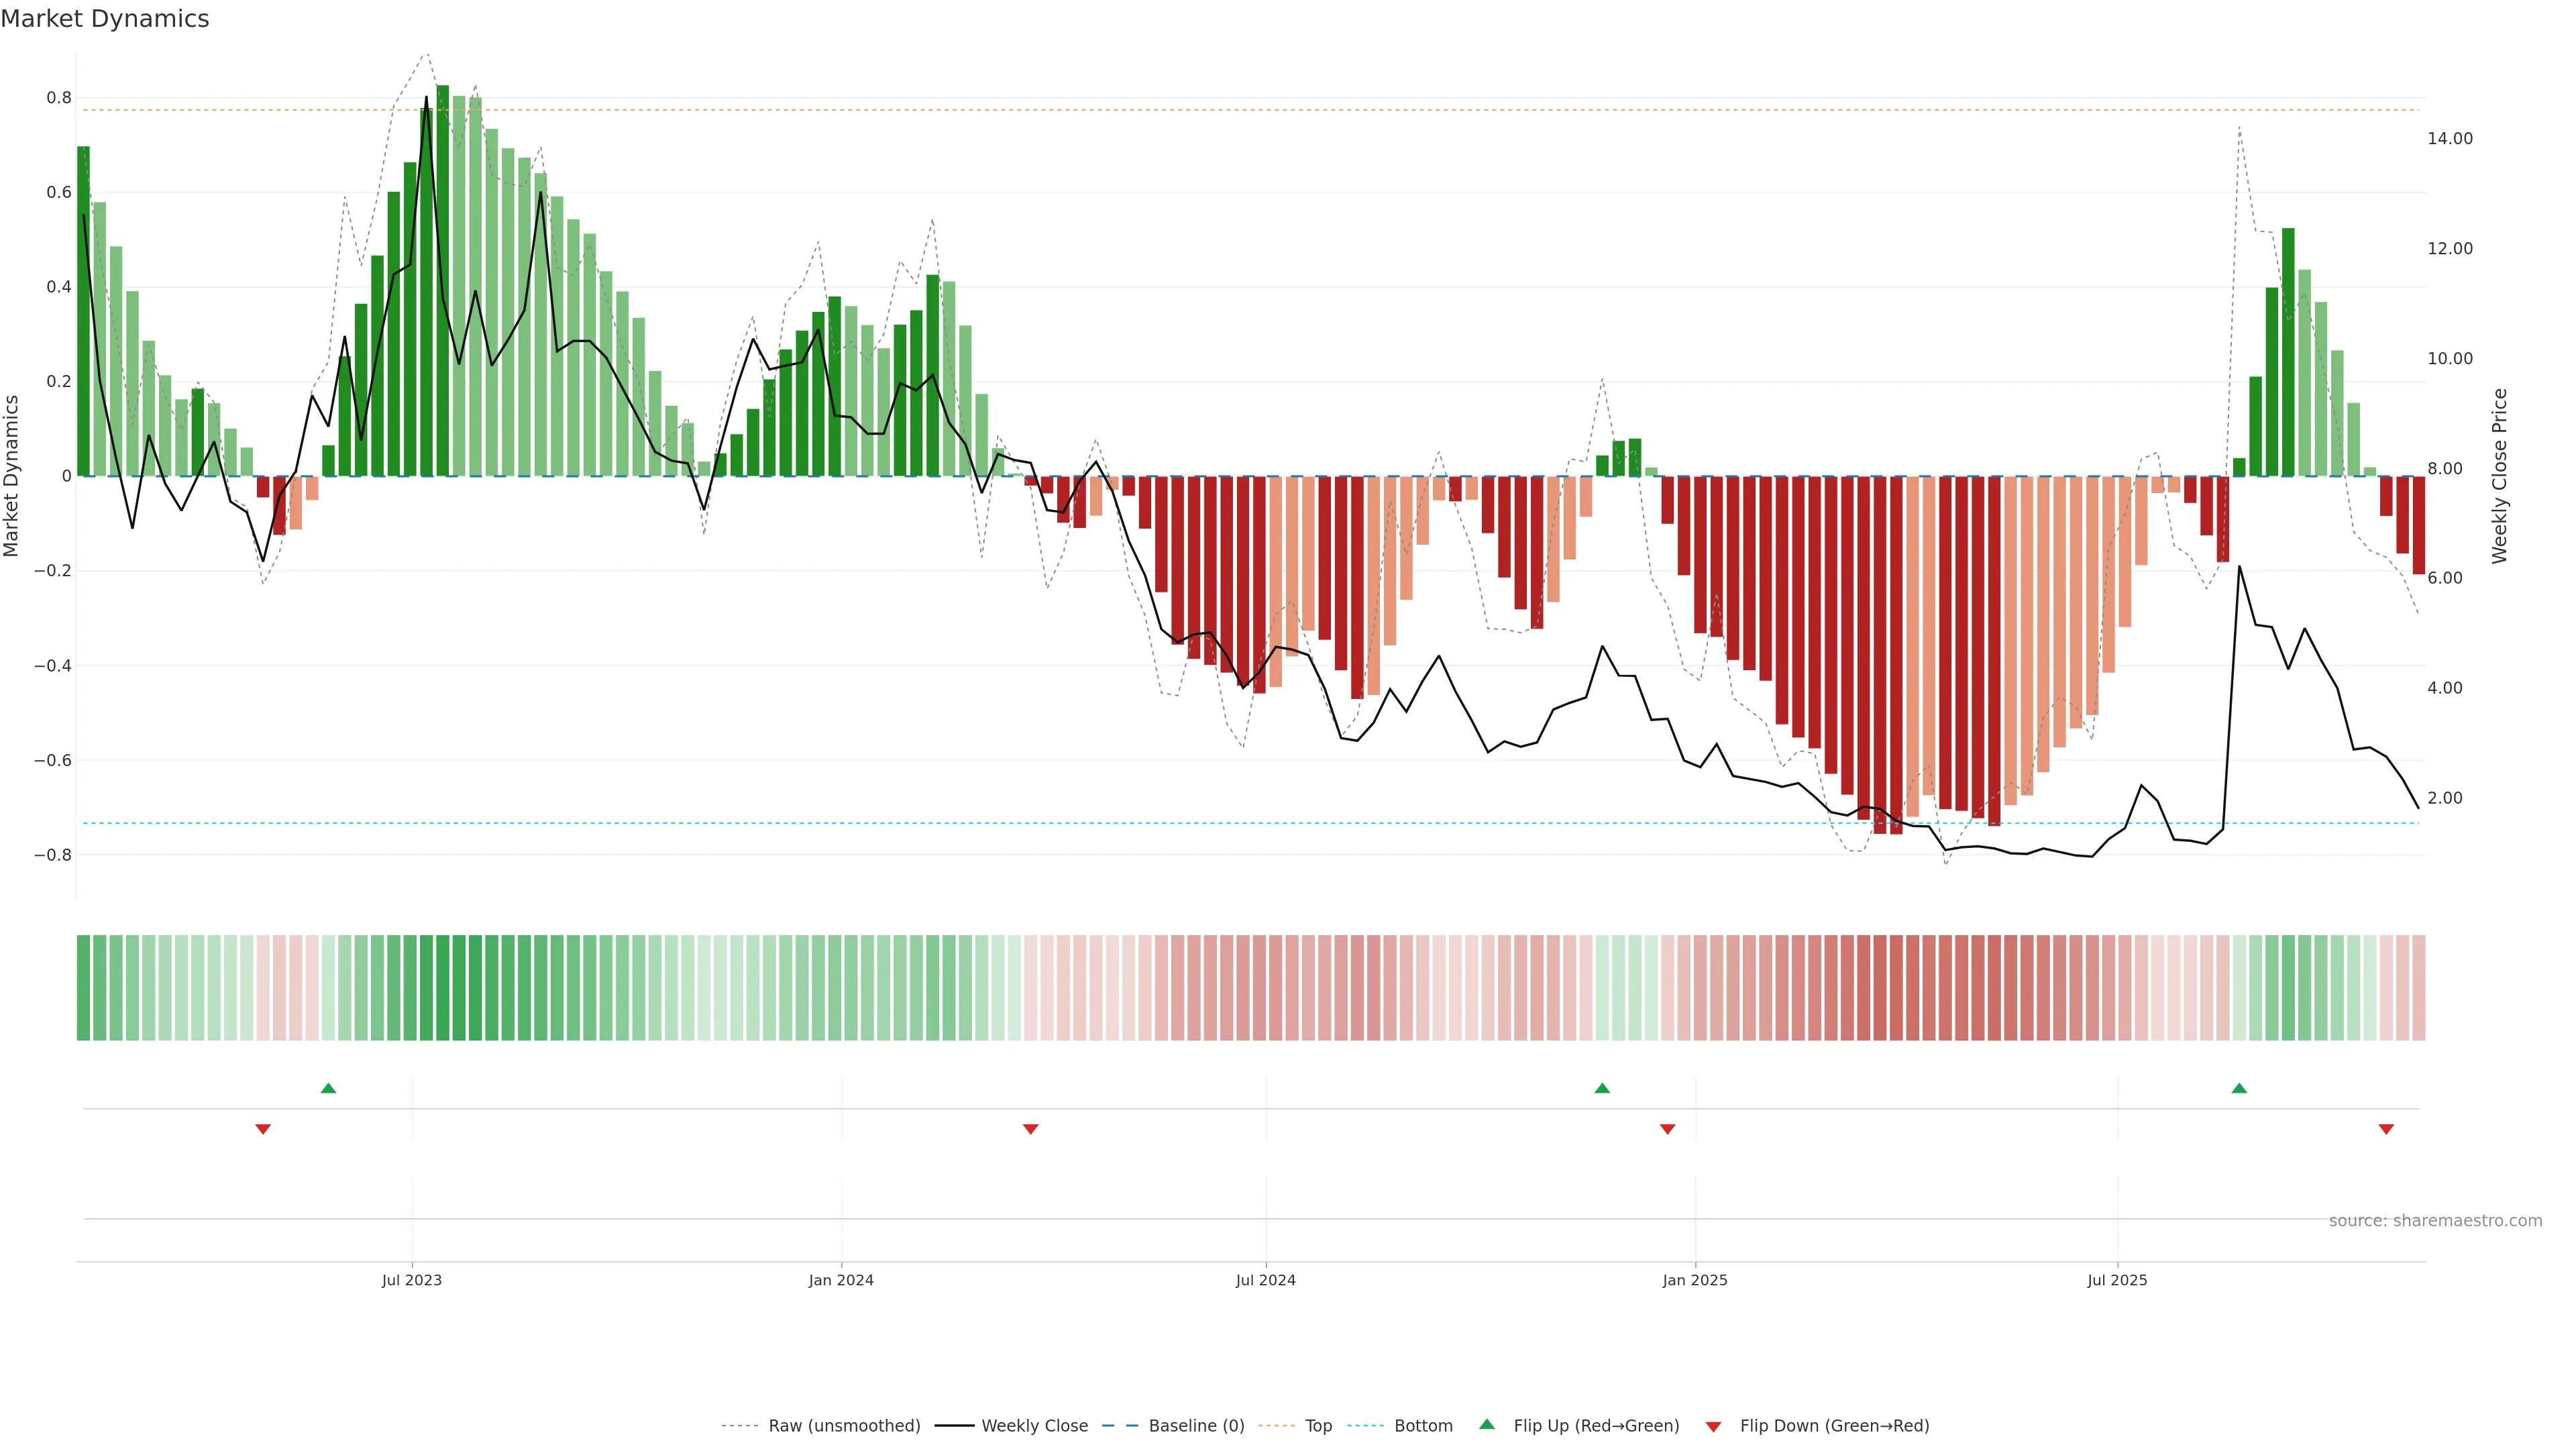Click the red flip-down marker just before Jan 2025
Image resolution: width=2576 pixels, height=1449 pixels.
[1667, 1129]
